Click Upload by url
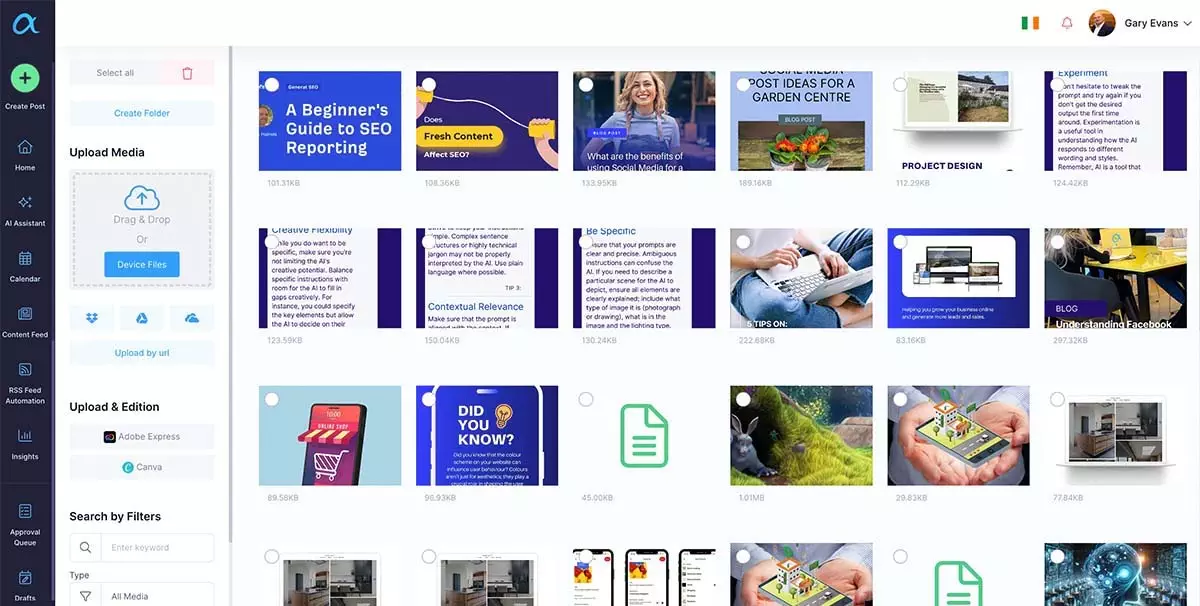Image resolution: width=1200 pixels, height=606 pixels. tap(142, 353)
